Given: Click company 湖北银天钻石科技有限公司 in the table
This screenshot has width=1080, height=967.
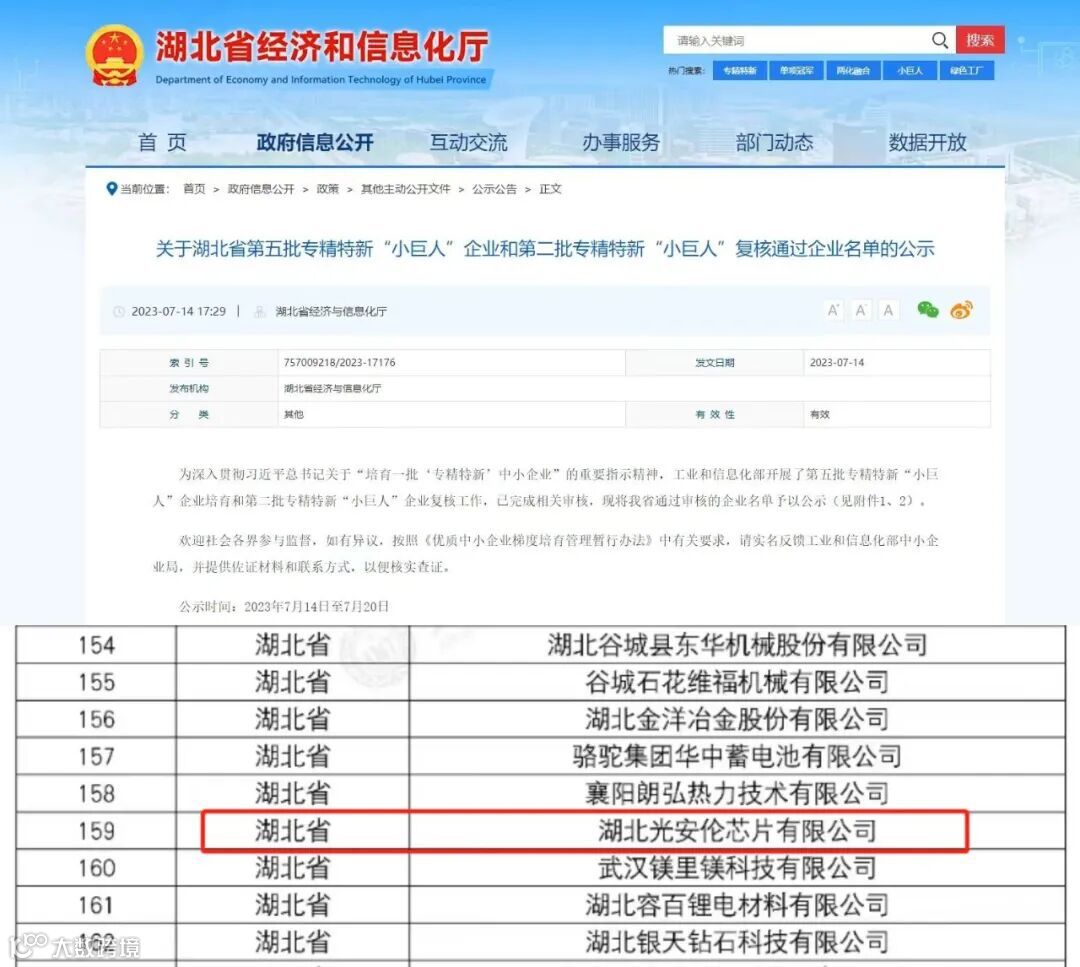Looking at the screenshot, I should tap(737, 942).
